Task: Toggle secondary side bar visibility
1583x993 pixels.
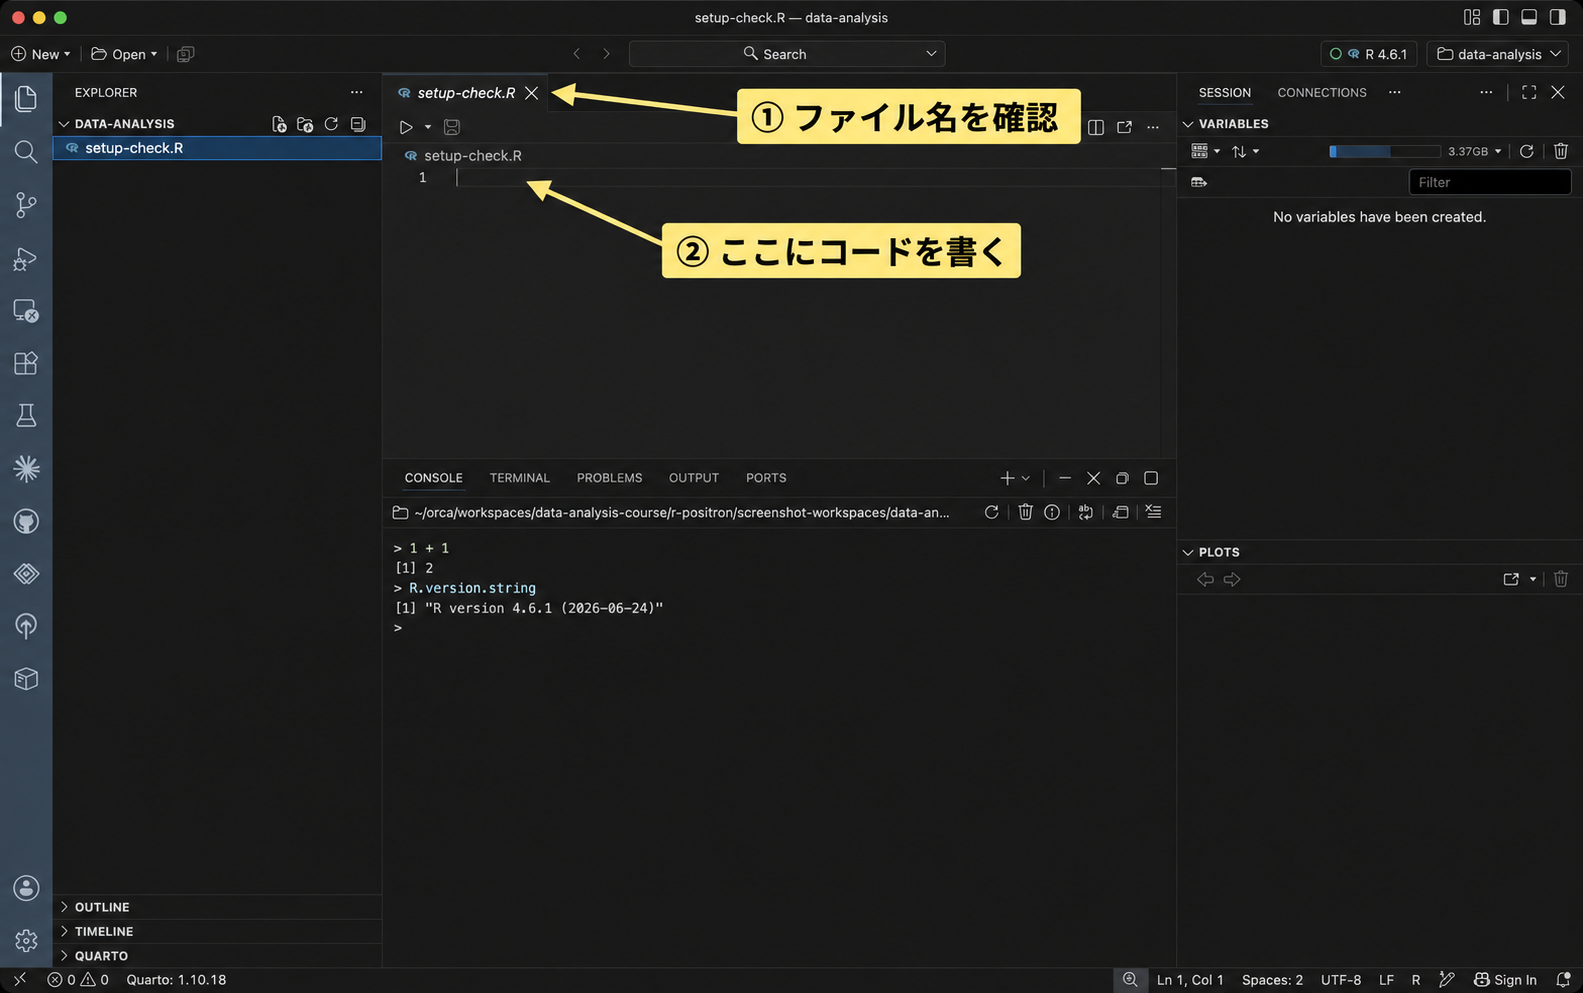Action: coord(1557,17)
